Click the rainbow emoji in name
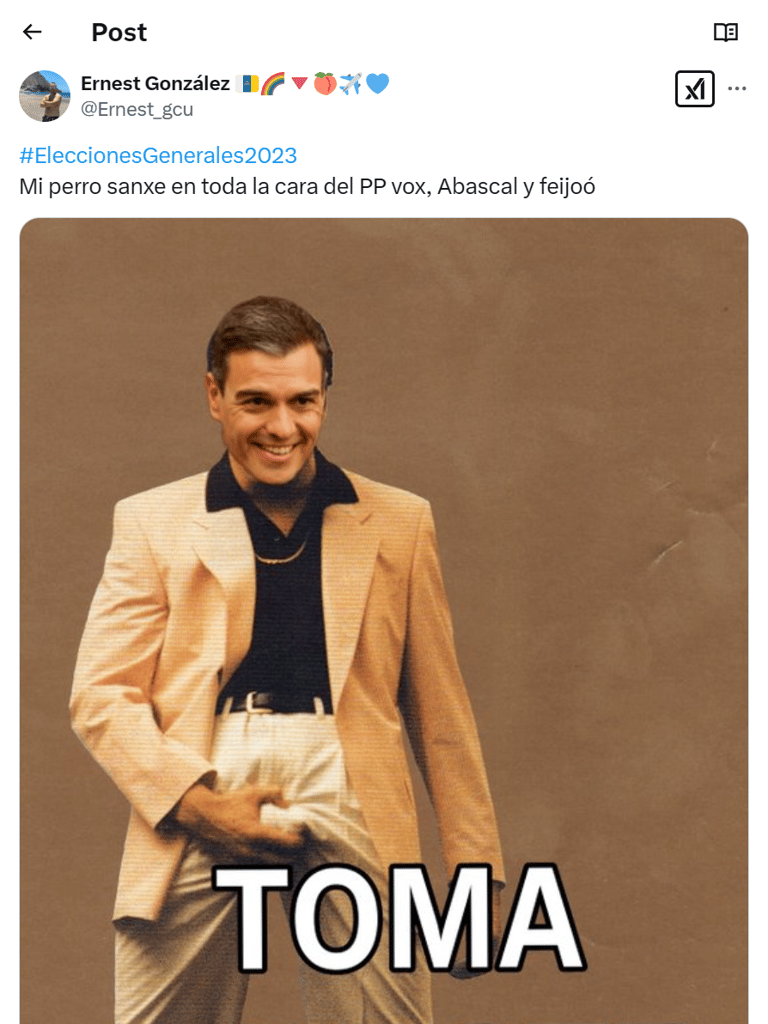 point(273,84)
